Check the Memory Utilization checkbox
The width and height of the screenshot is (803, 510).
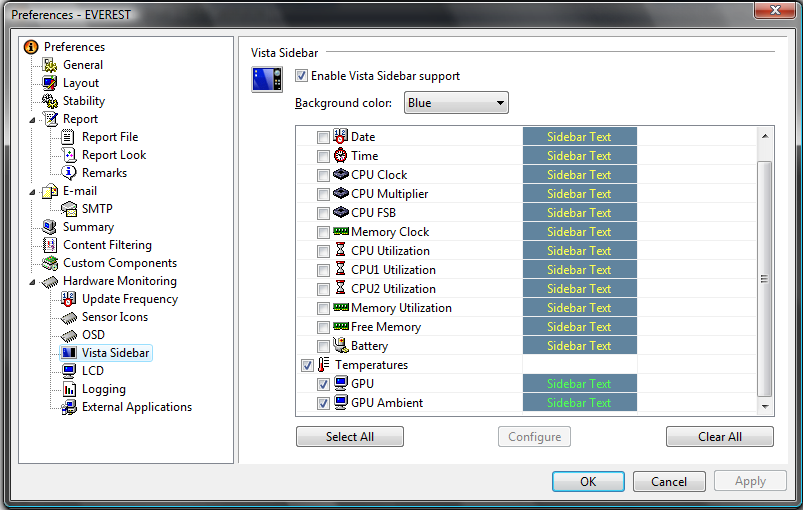pyautogui.click(x=323, y=308)
